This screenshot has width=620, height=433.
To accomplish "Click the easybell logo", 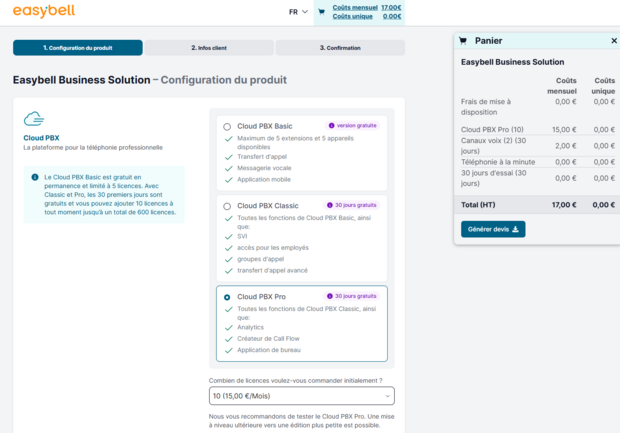I will [44, 12].
